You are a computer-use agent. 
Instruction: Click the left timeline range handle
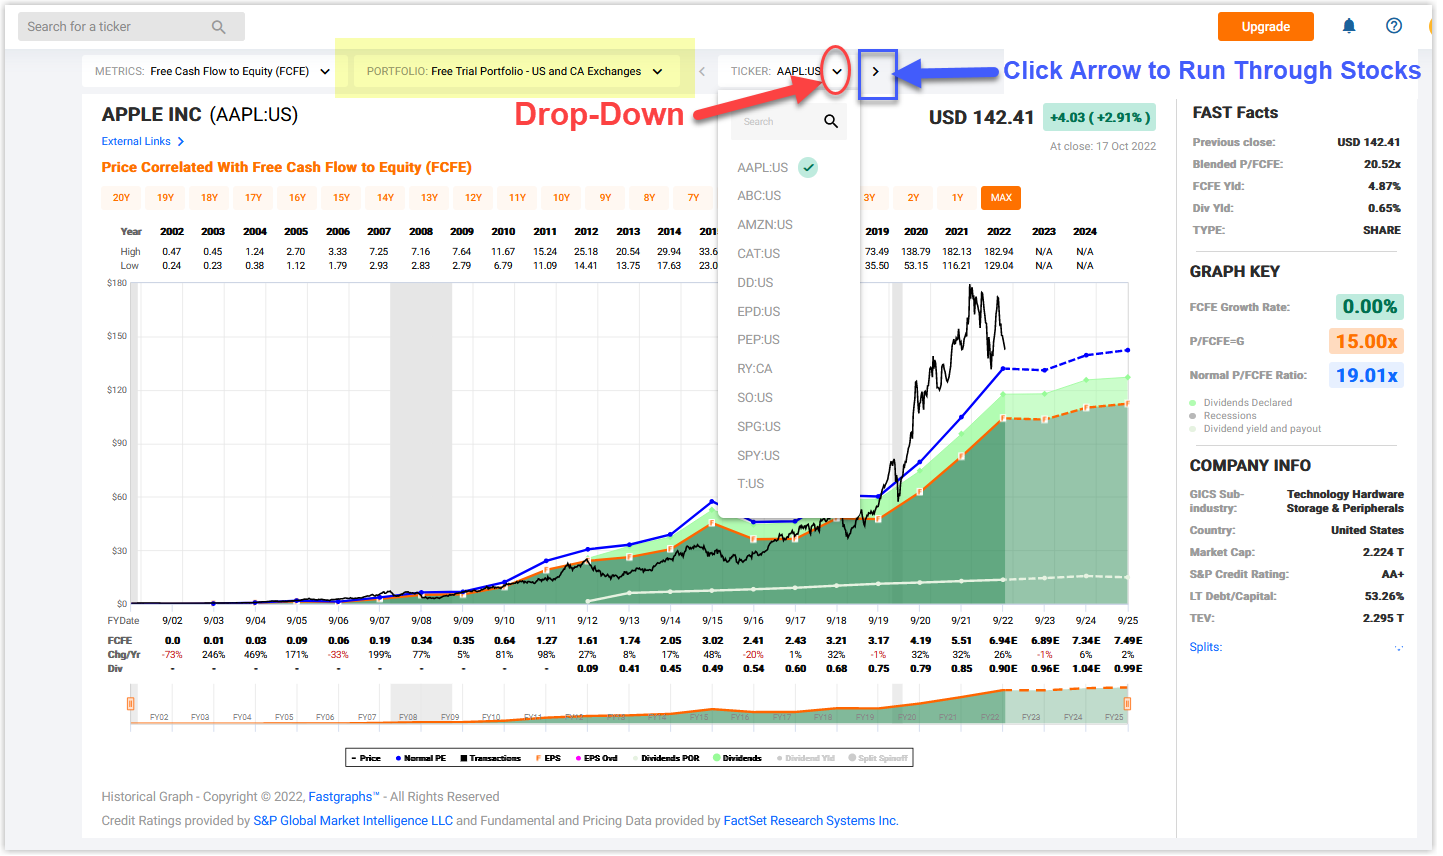coord(131,704)
